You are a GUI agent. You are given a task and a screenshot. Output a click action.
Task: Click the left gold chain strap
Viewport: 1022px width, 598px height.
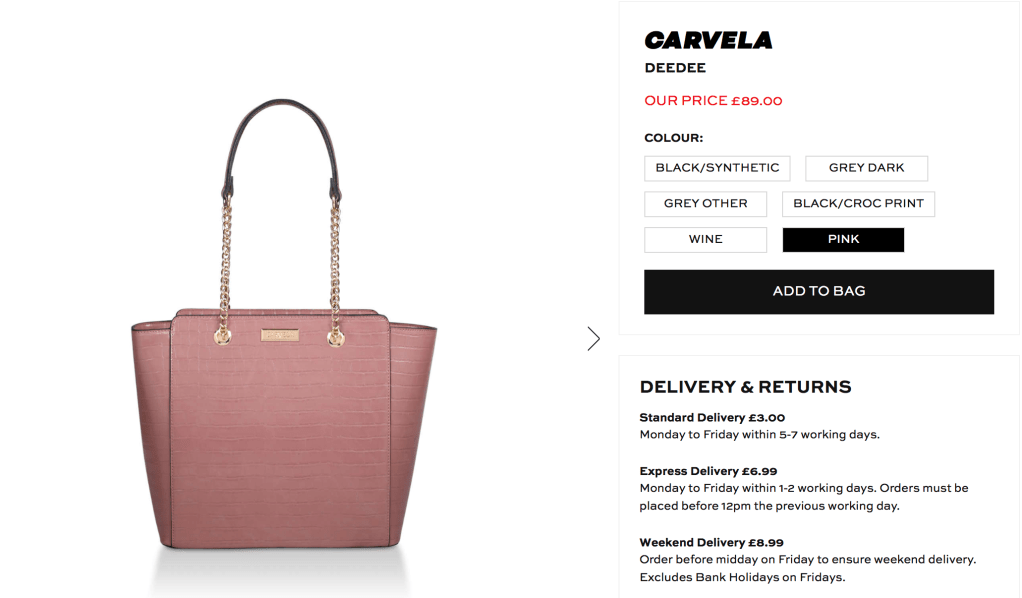[226, 267]
